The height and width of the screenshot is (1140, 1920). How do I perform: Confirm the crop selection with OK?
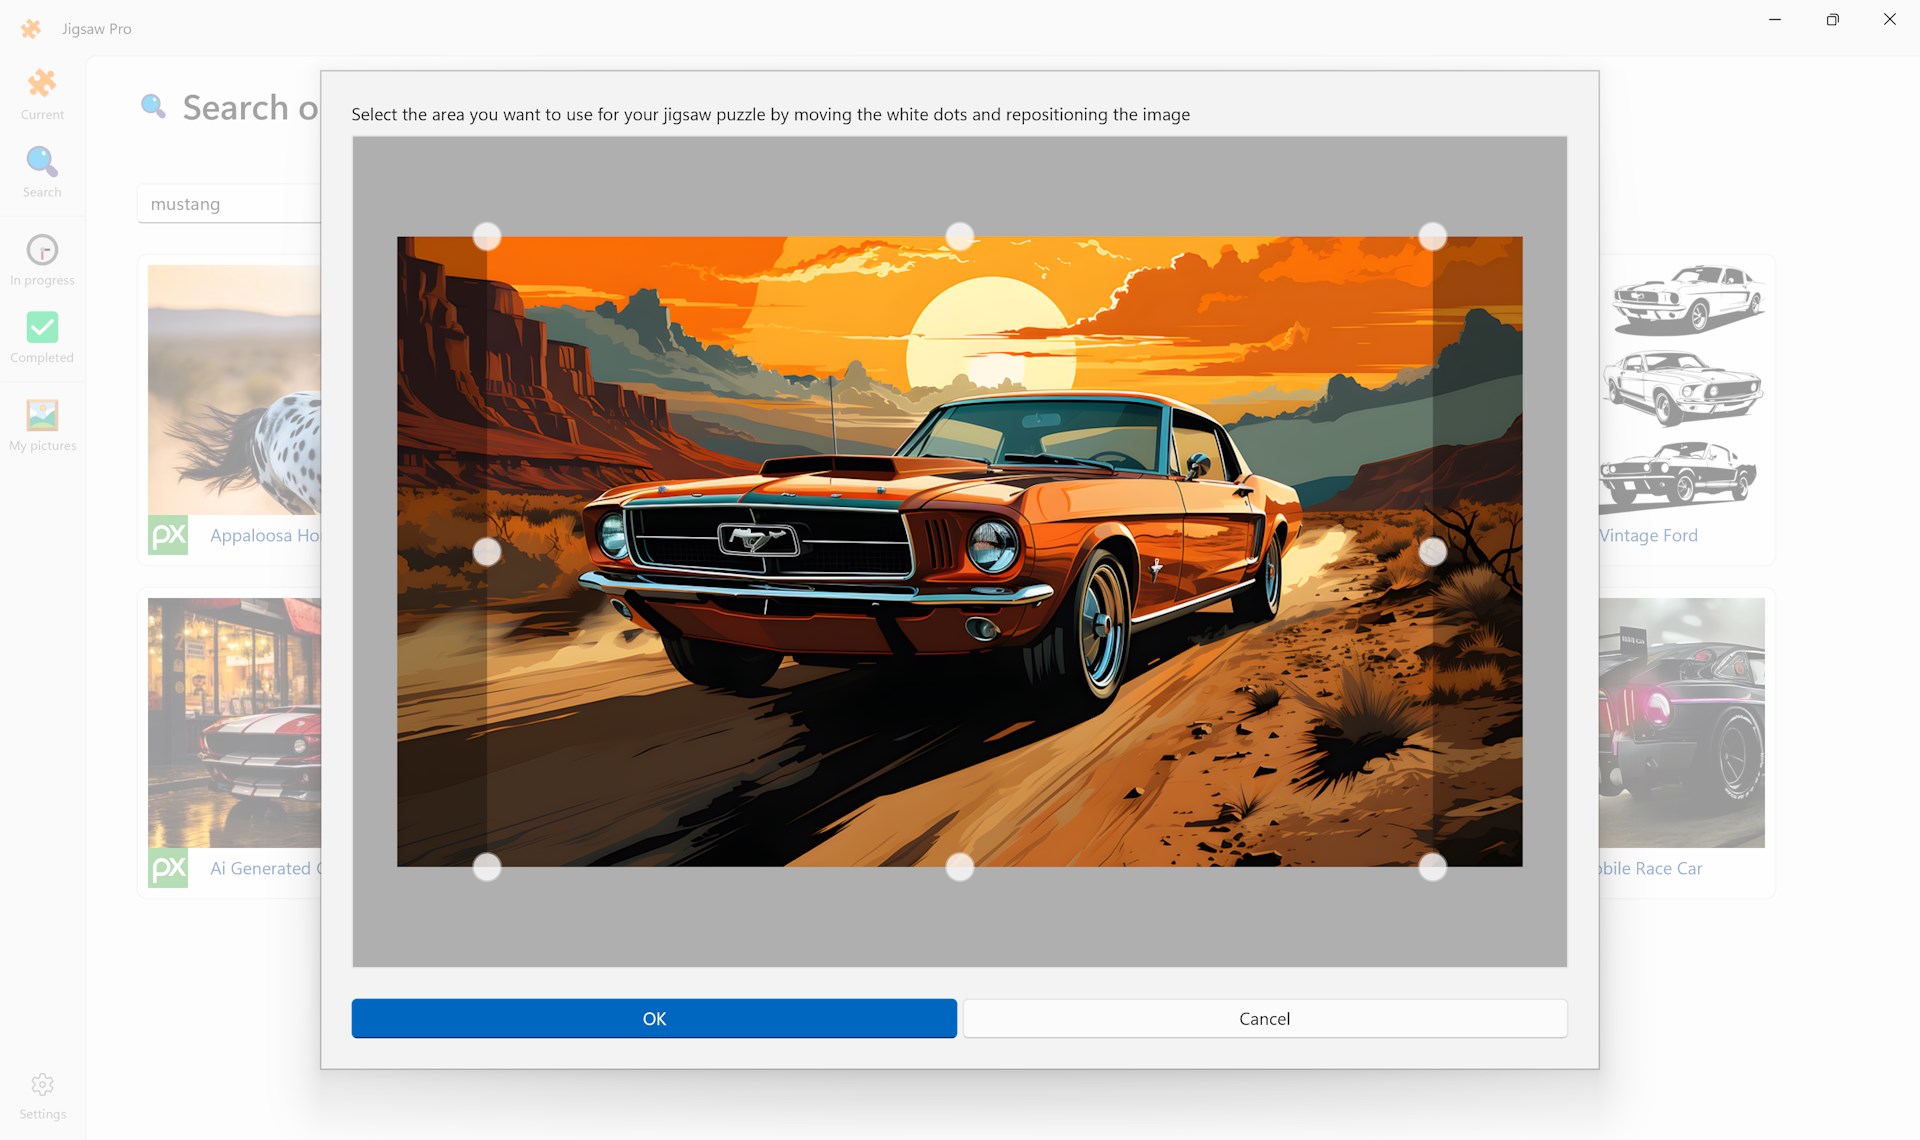(653, 1018)
